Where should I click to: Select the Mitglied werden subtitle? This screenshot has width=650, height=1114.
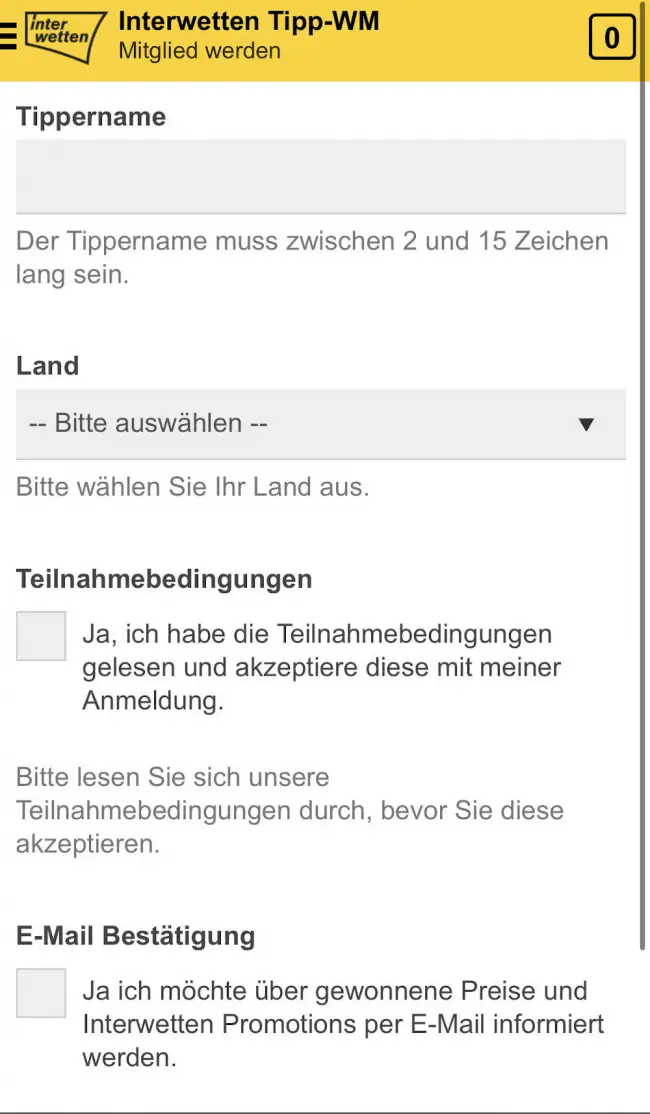pyautogui.click(x=199, y=50)
